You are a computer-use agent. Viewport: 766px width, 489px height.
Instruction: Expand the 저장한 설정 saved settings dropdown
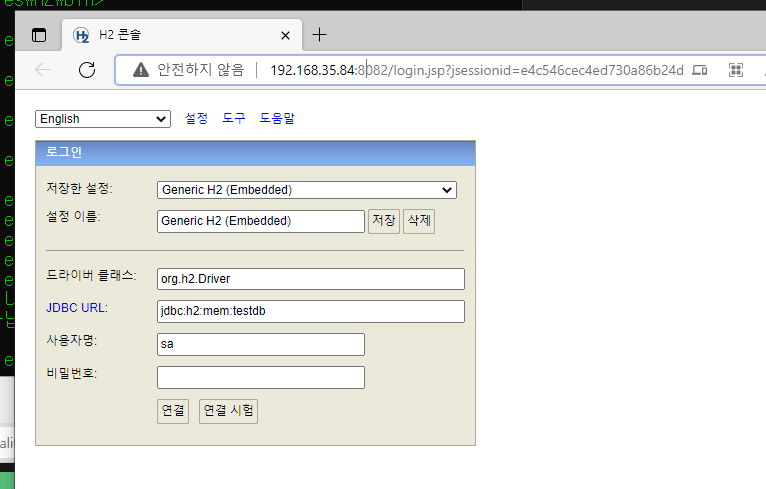pos(306,190)
